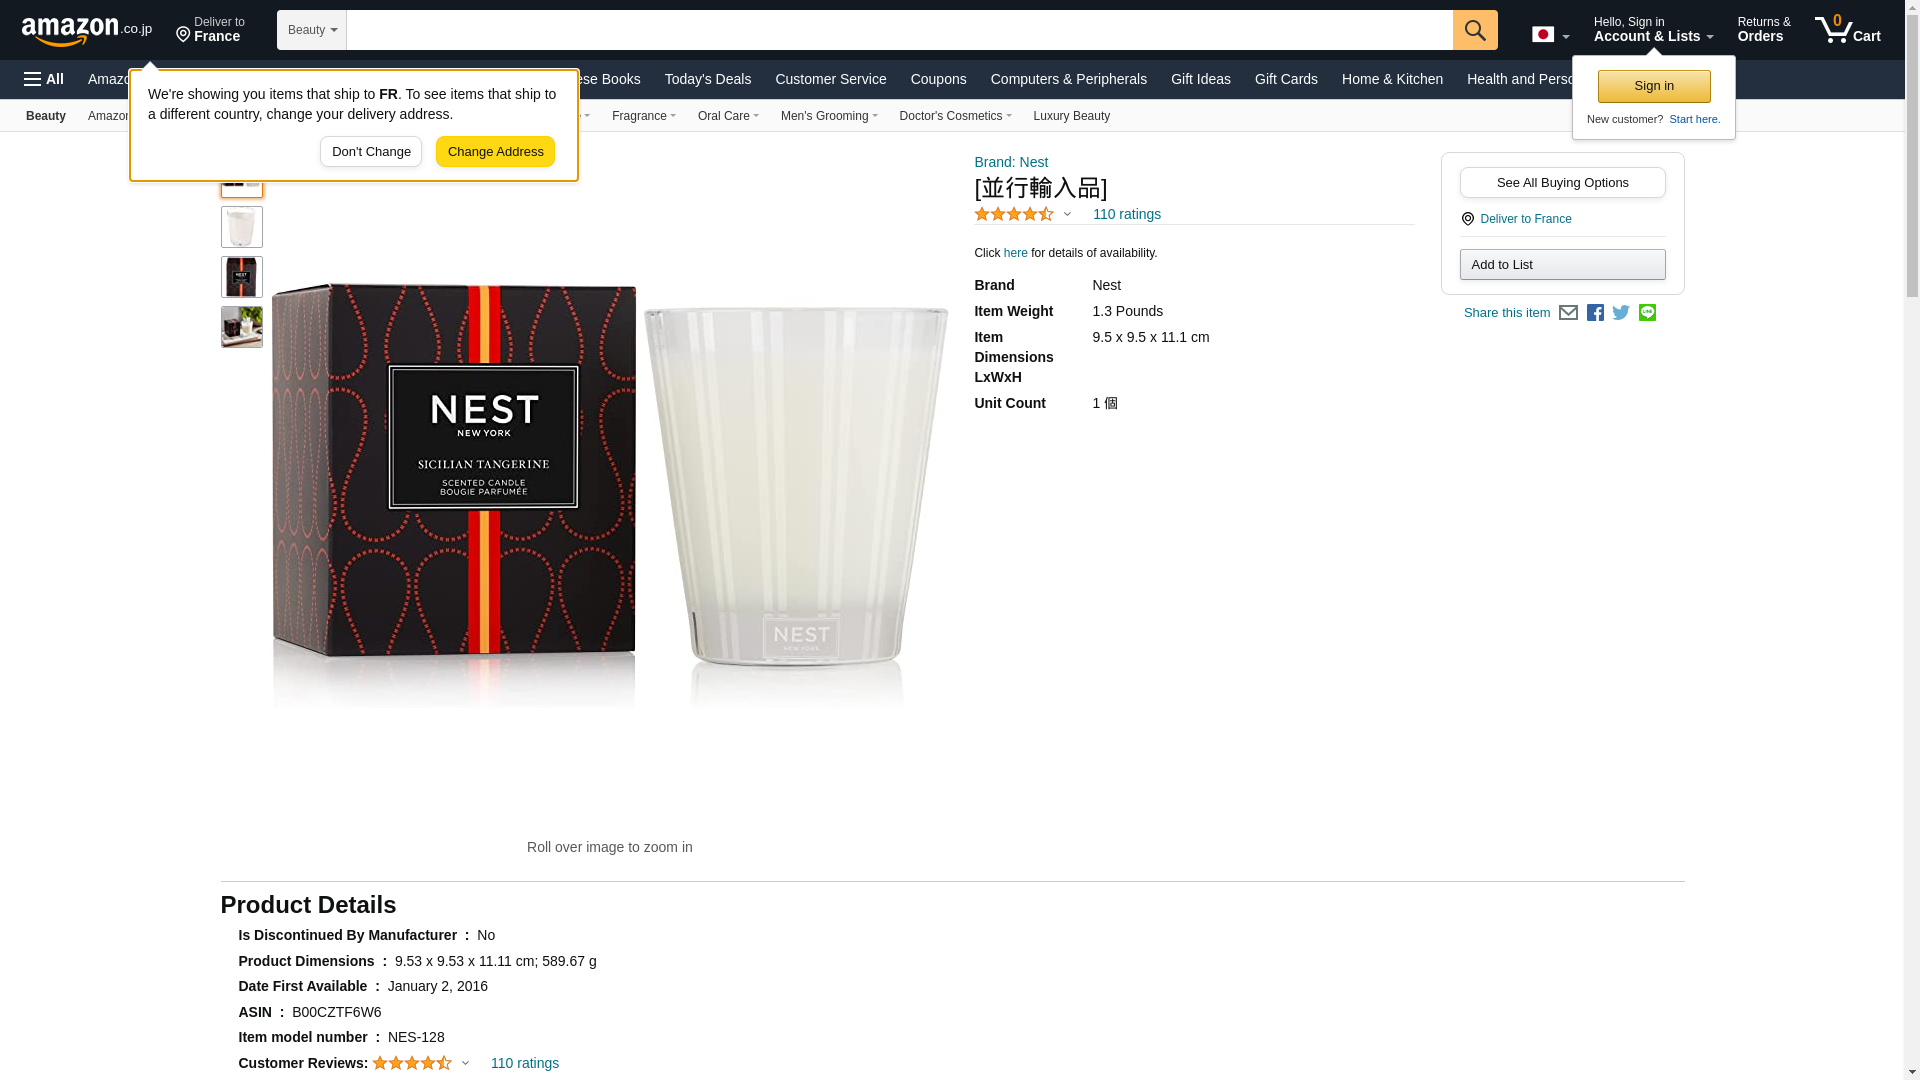Focus the Amazon search text field
Image resolution: width=1920 pixels, height=1080 pixels.
pos(898,30)
